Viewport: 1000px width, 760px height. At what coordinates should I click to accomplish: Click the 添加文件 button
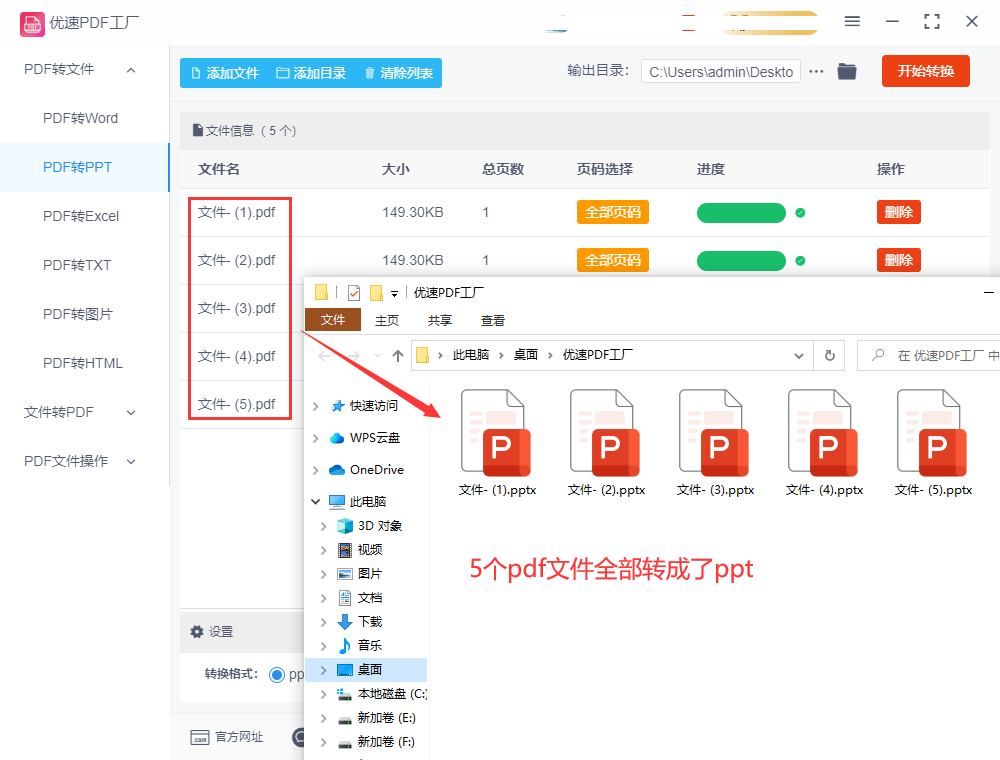225,73
